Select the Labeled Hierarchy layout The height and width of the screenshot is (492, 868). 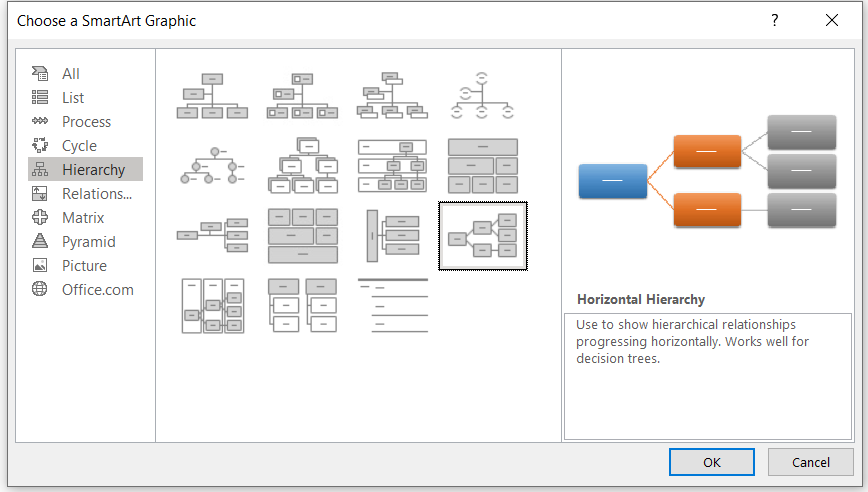coord(392,165)
